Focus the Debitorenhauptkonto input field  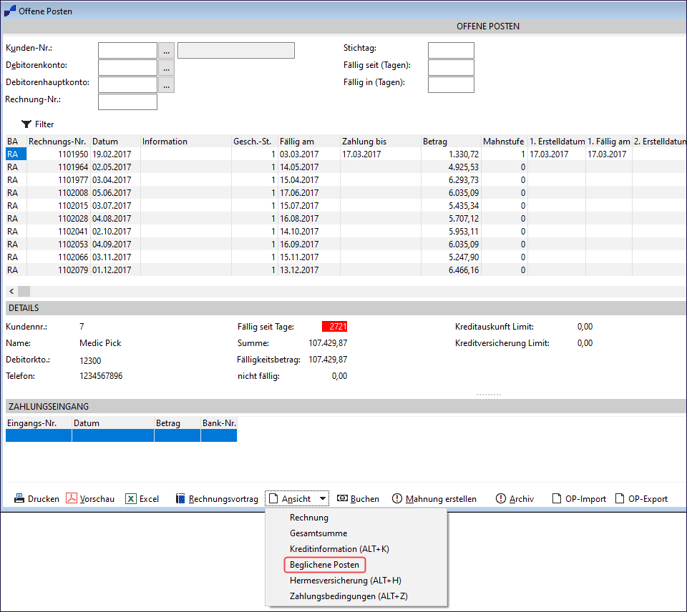point(127,85)
